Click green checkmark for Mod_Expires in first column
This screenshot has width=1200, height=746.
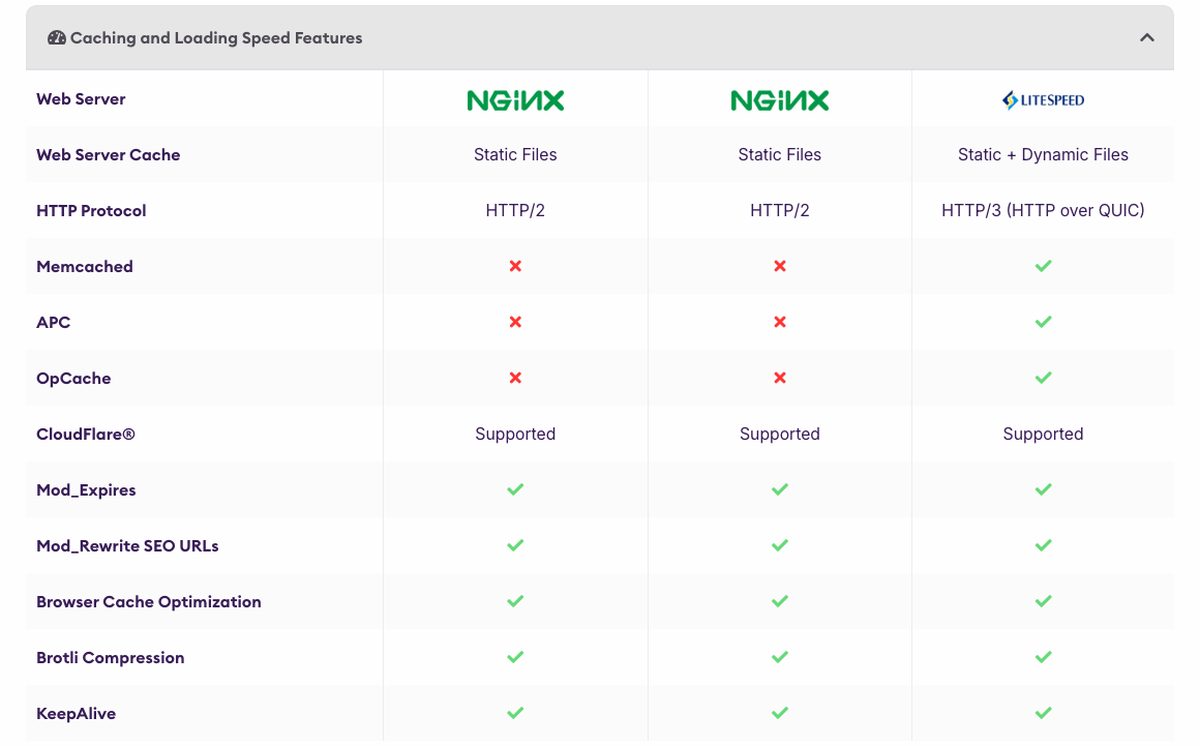tap(515, 490)
